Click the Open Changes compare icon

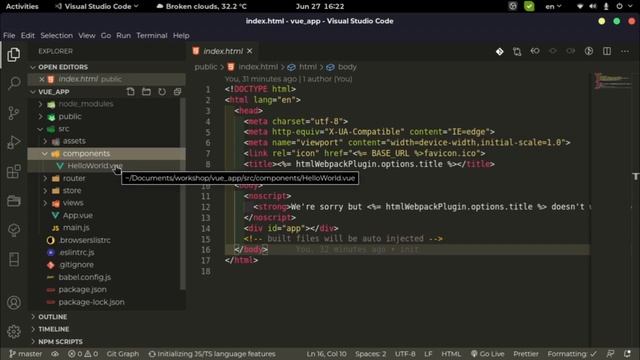pyautogui.click(x=517, y=51)
